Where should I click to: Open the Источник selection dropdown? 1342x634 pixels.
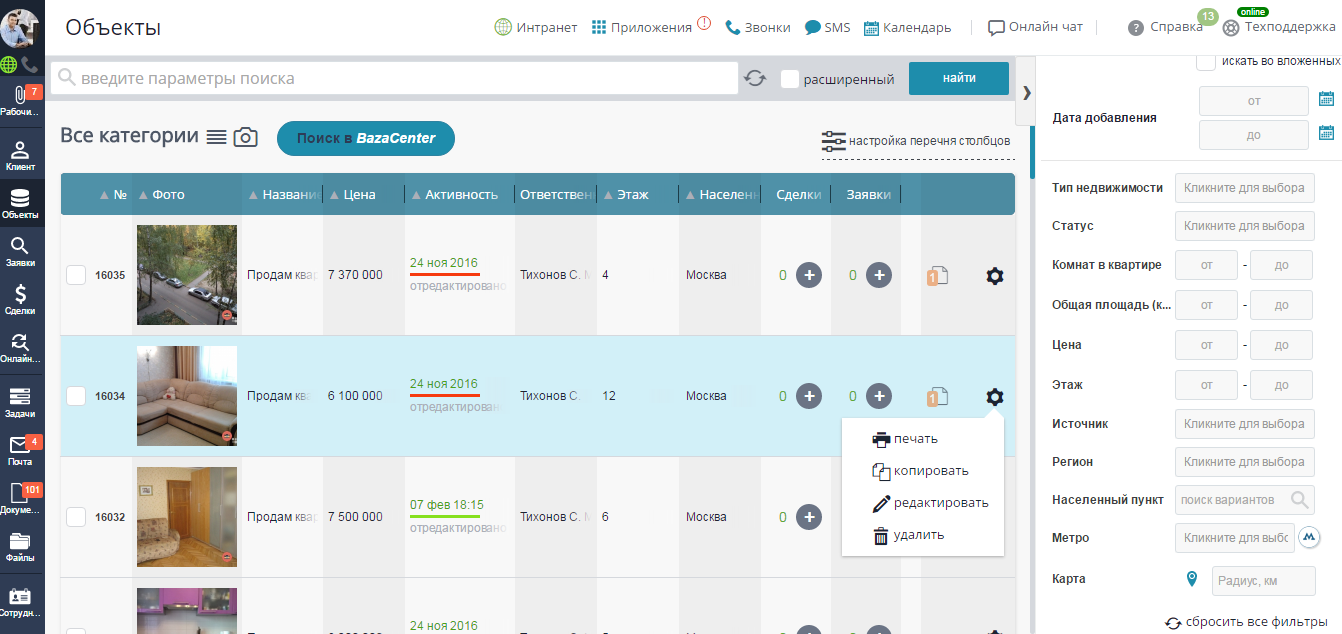(x=1245, y=424)
